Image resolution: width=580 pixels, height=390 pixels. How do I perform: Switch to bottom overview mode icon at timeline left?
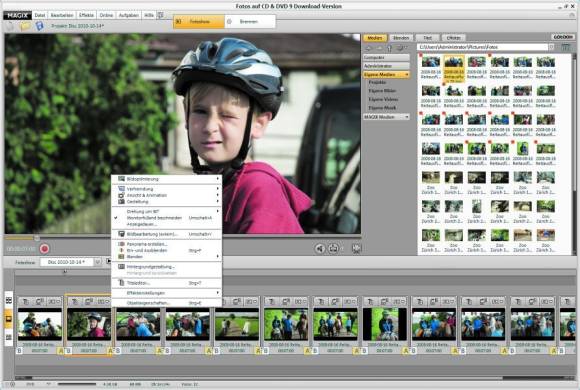pos(9,337)
